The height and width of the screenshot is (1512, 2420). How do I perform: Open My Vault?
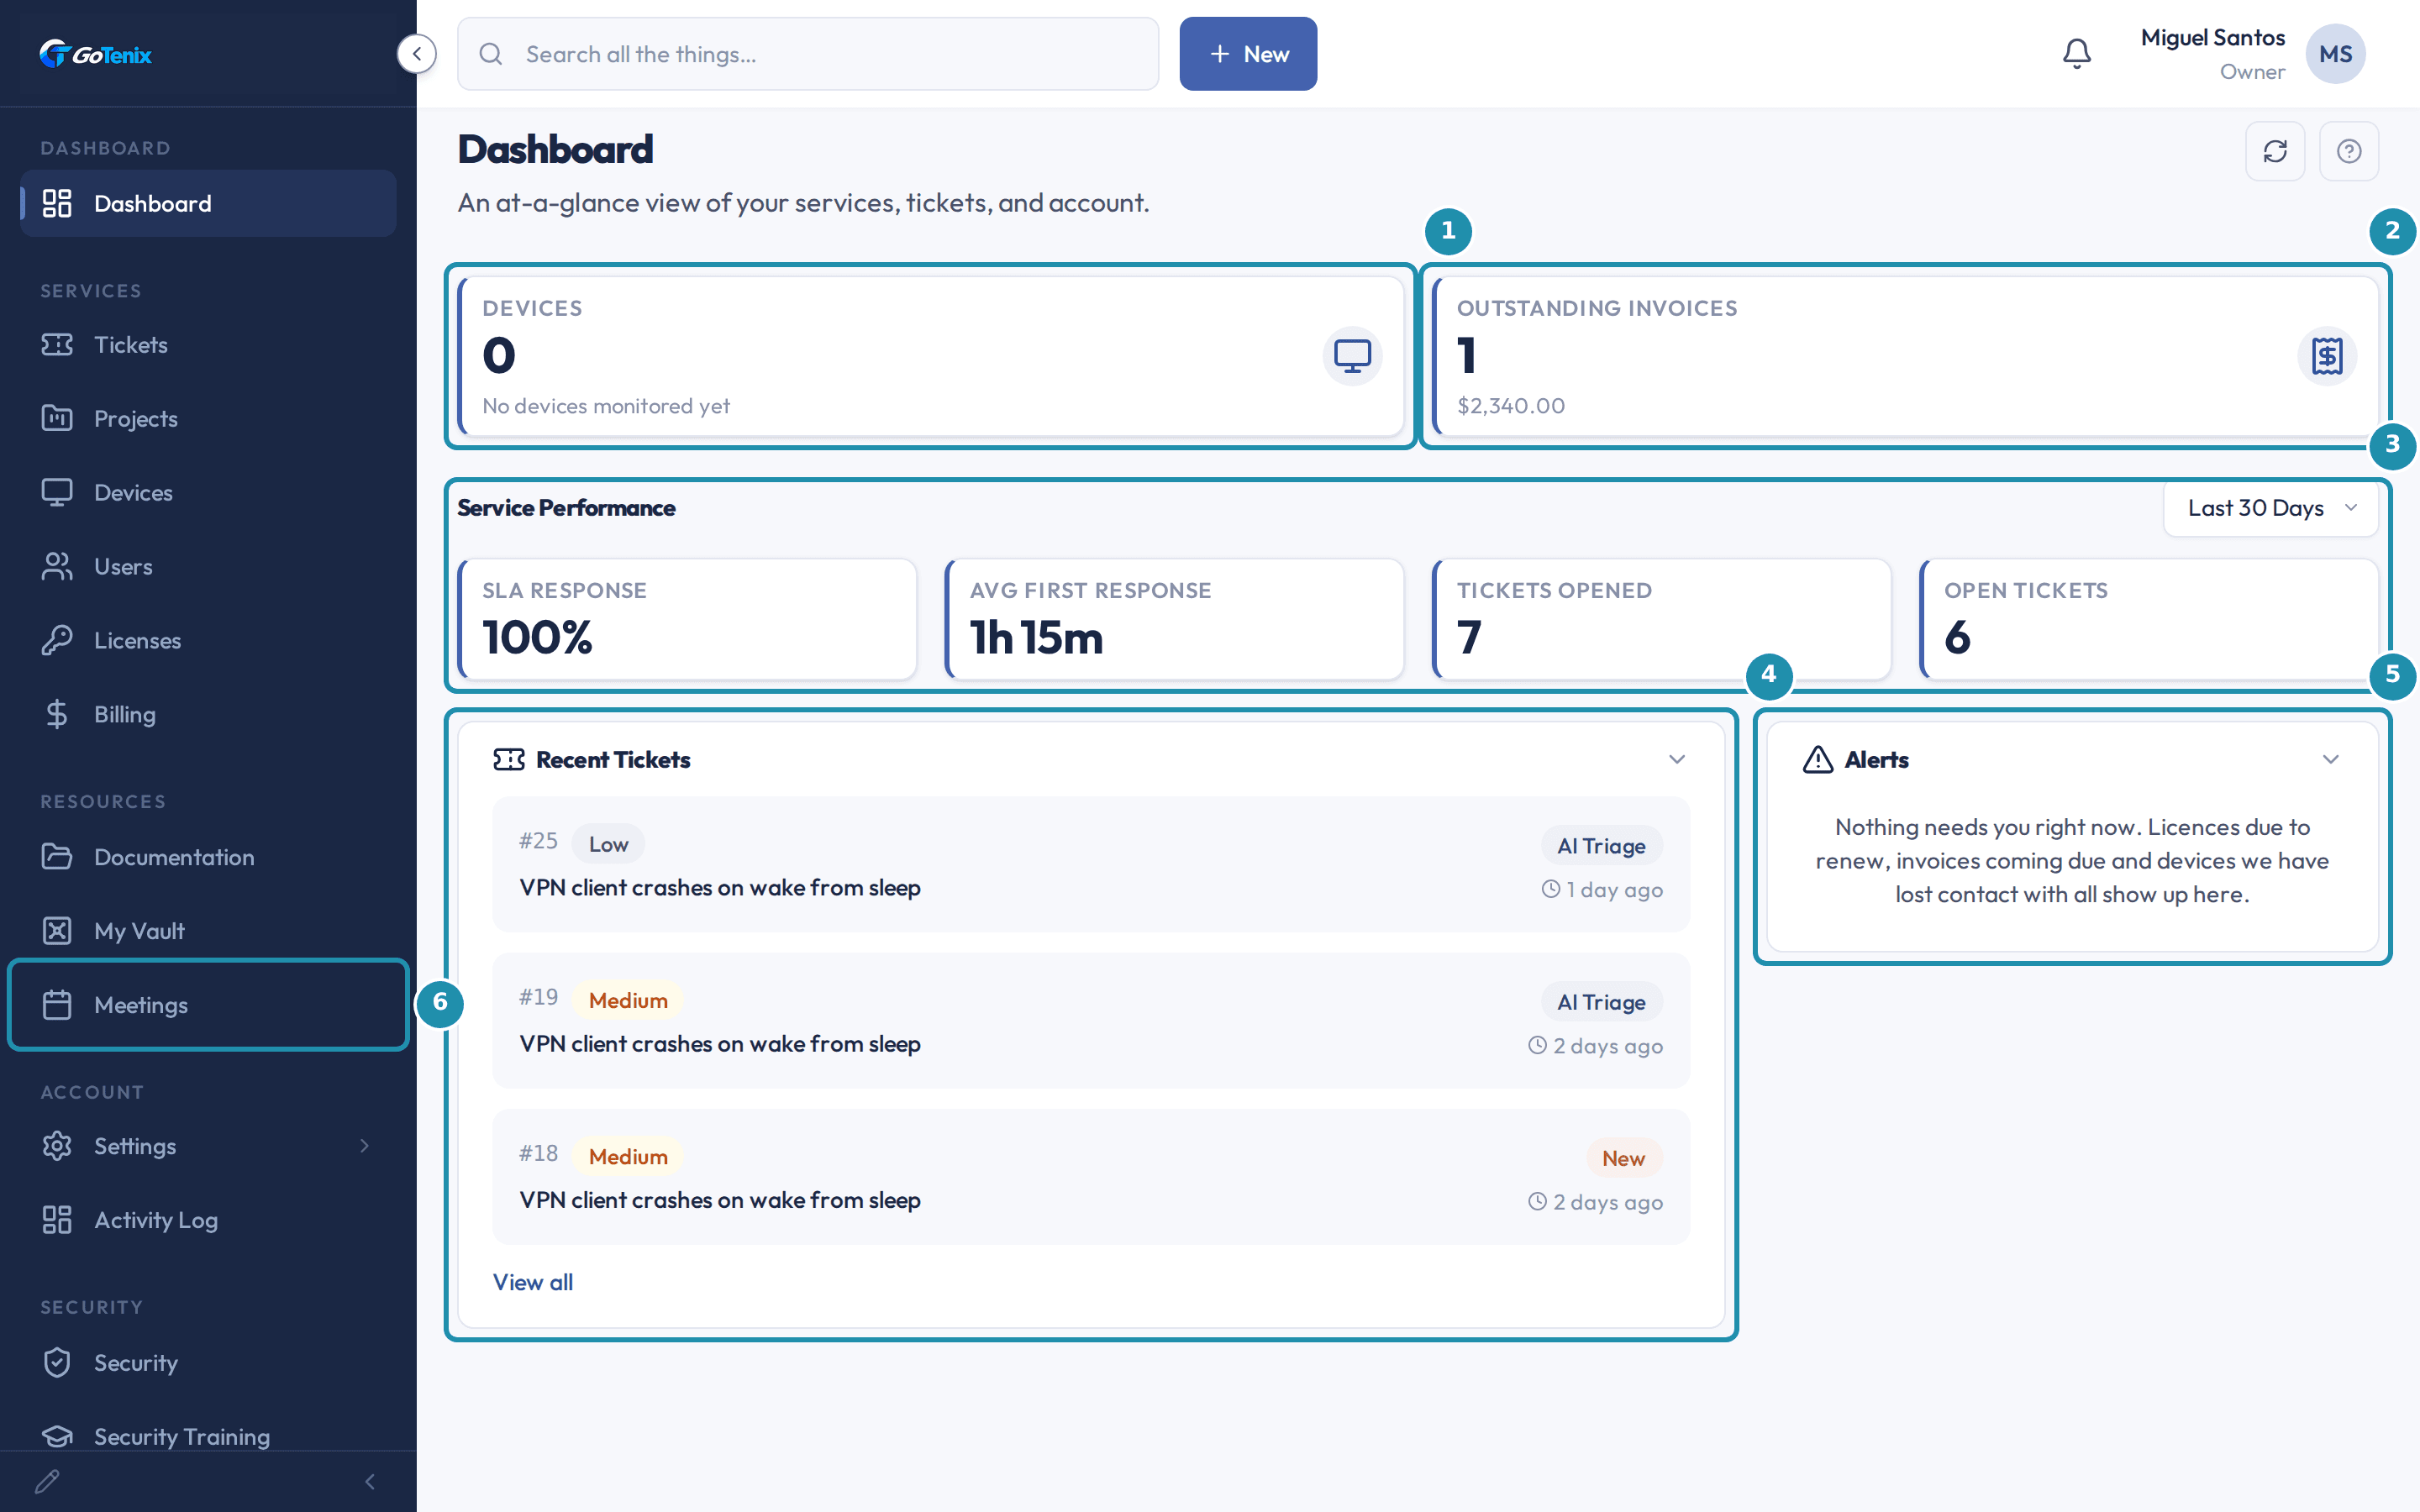click(208, 931)
